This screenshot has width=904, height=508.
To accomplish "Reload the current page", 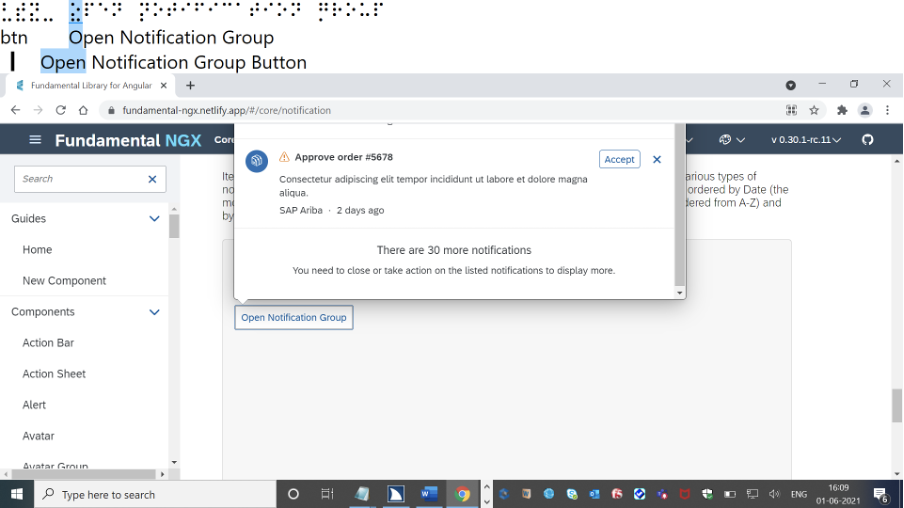I will 61,110.
